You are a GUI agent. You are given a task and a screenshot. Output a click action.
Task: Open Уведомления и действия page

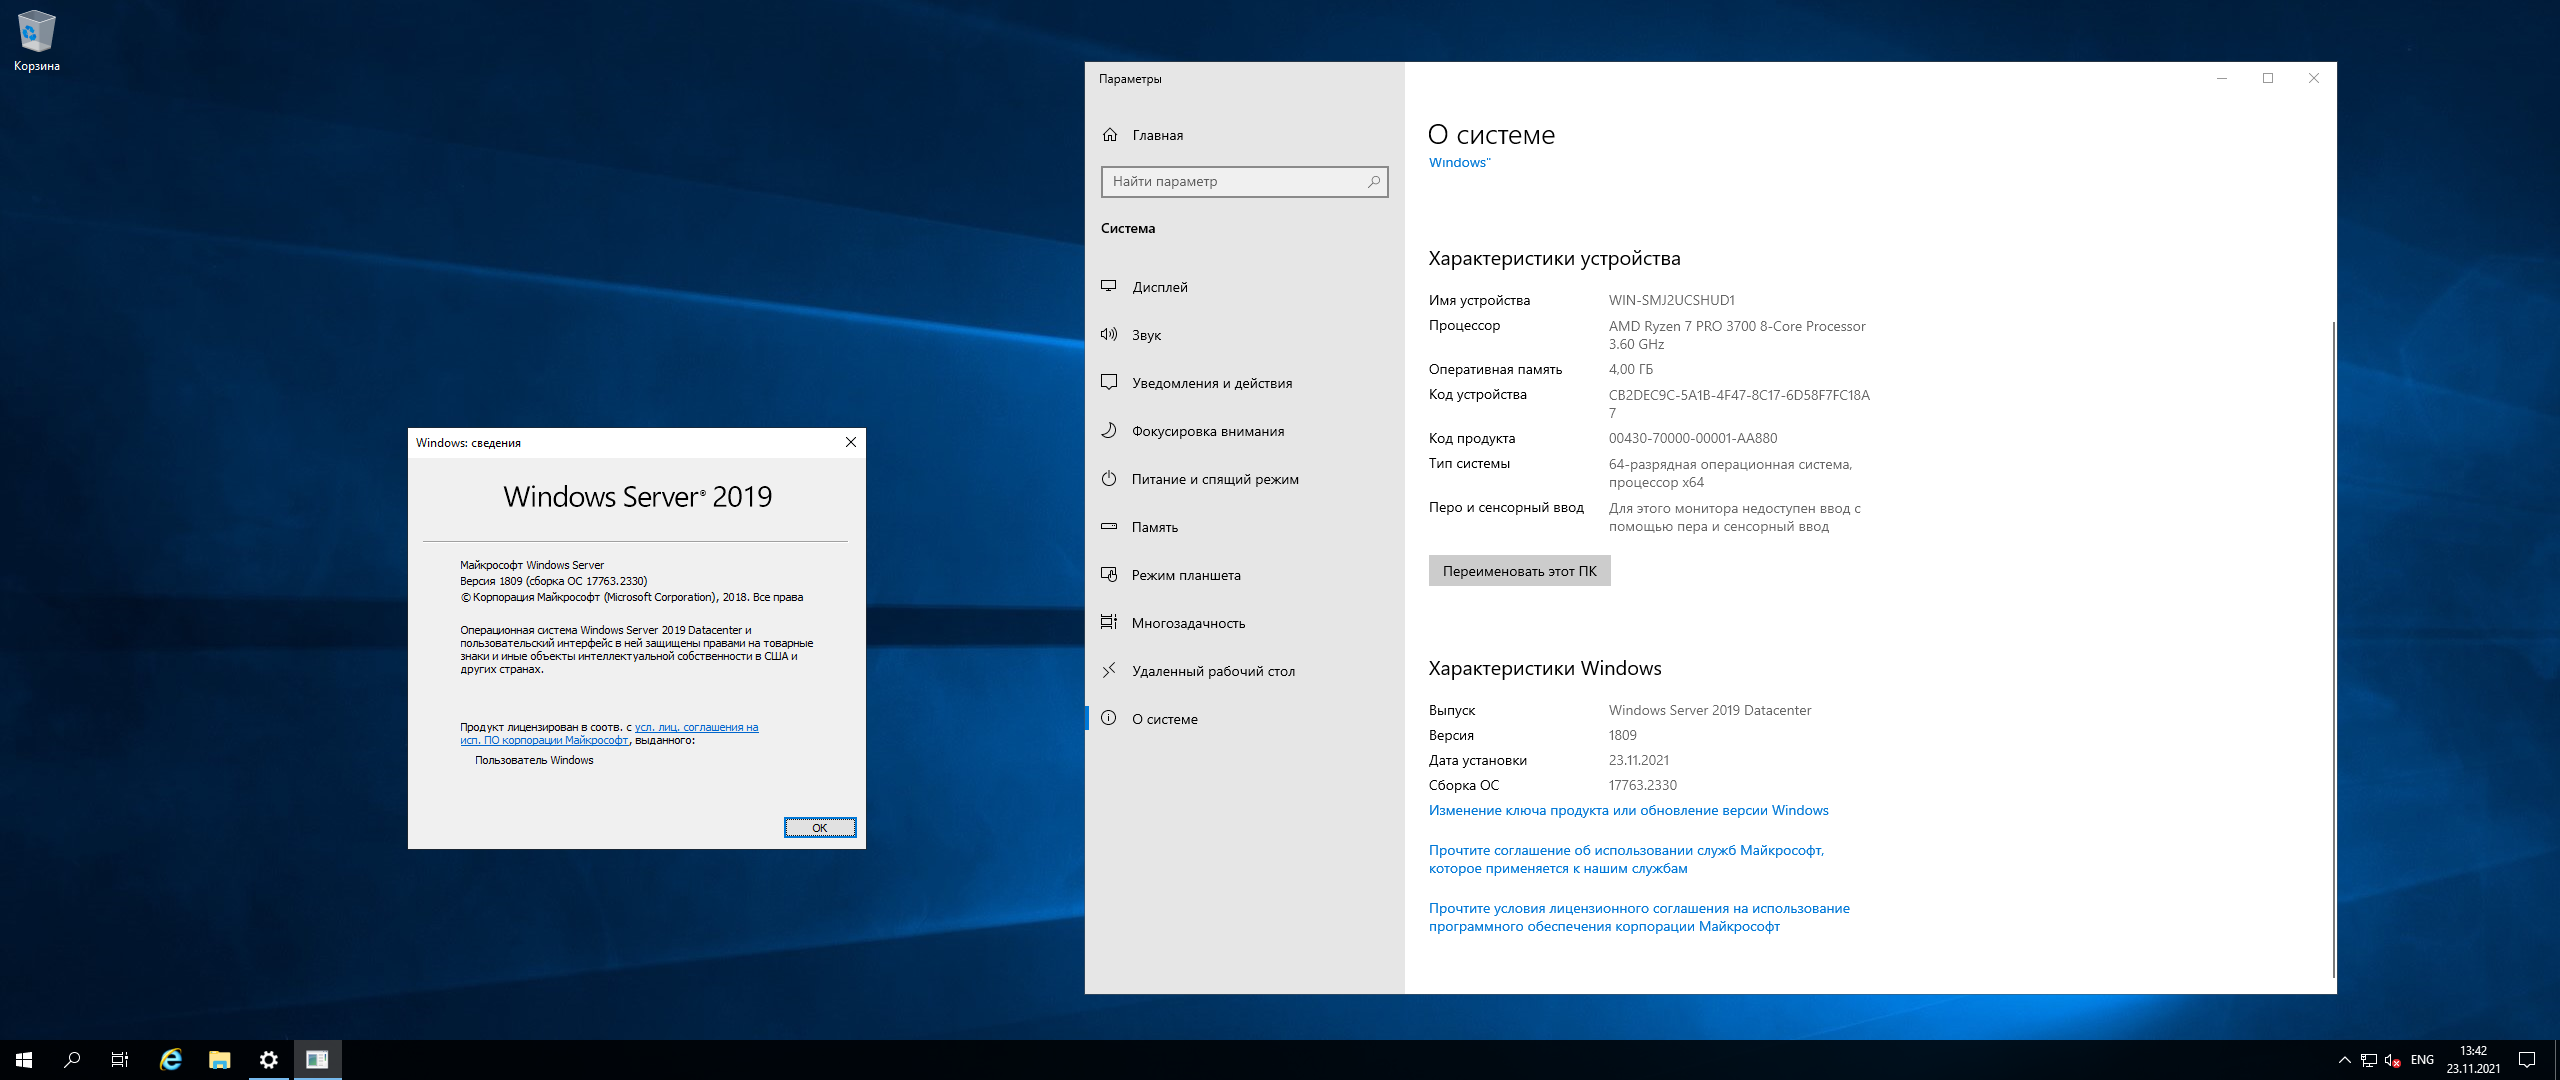[x=1245, y=383]
